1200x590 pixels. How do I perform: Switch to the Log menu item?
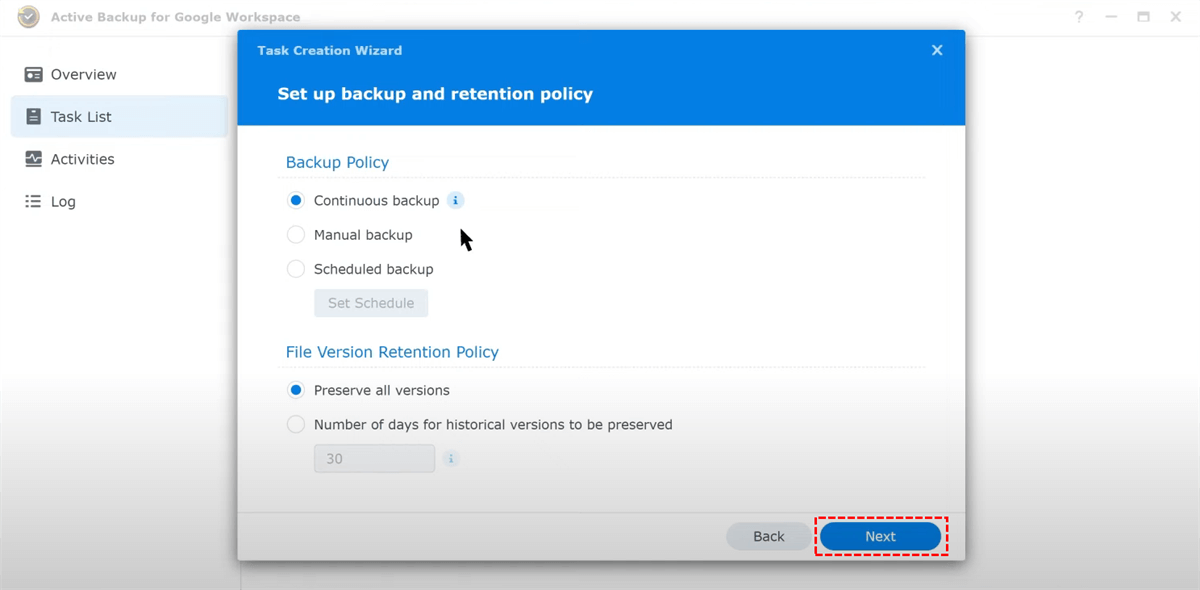pyautogui.click(x=63, y=202)
